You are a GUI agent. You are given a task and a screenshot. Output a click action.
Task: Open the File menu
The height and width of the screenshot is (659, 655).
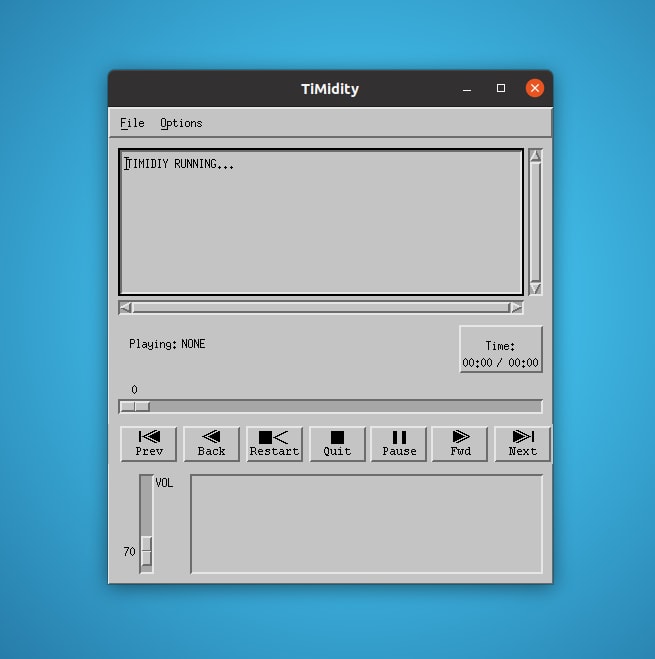[132, 123]
